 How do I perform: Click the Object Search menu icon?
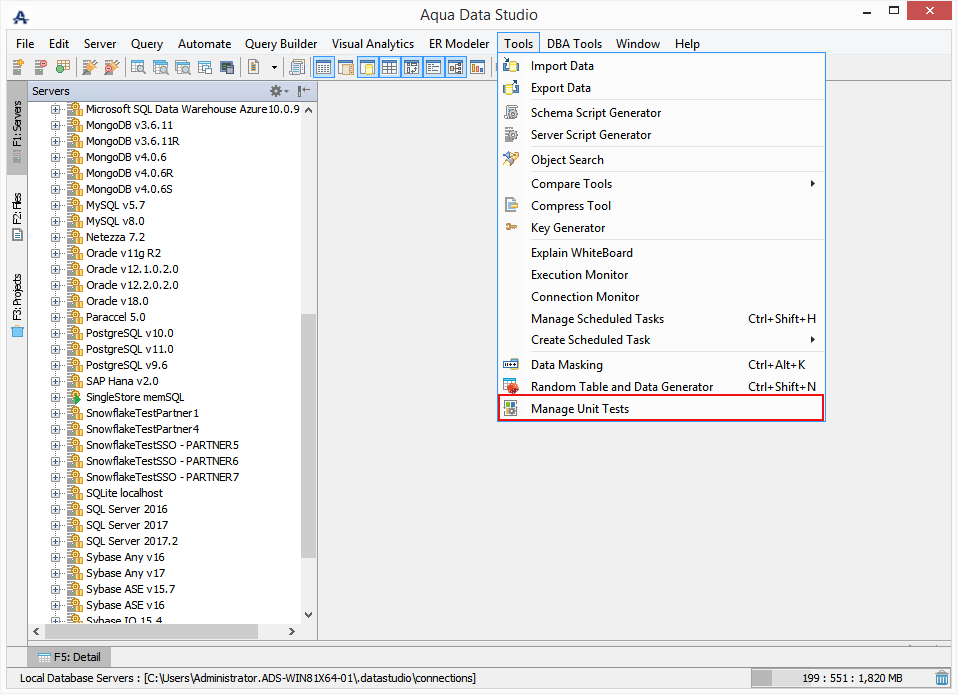point(511,159)
